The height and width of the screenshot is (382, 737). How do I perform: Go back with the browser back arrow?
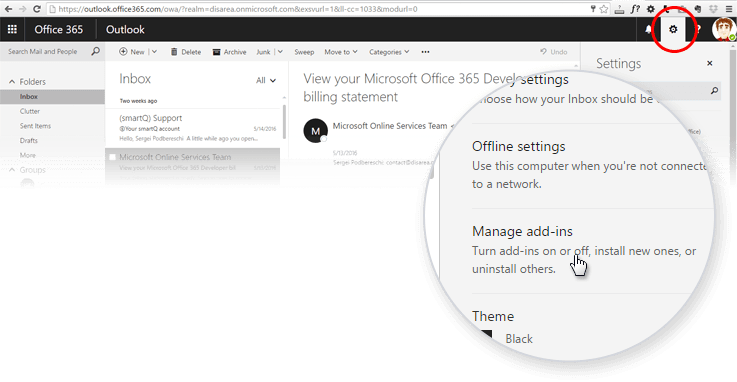pos(8,9)
